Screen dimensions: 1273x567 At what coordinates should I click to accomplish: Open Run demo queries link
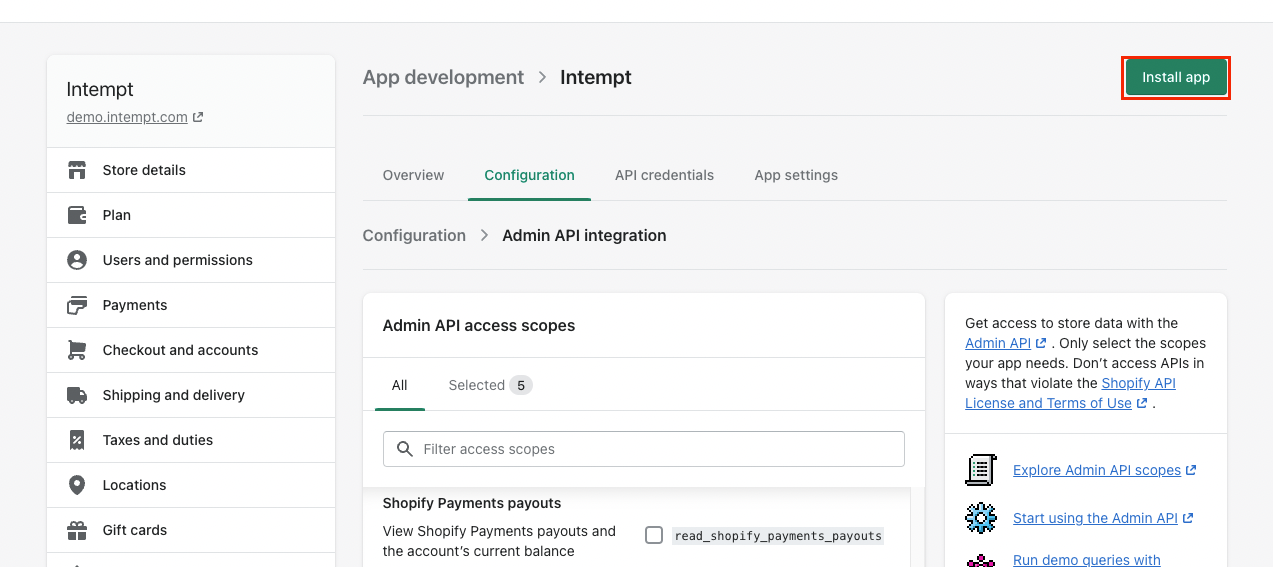[1087, 560]
